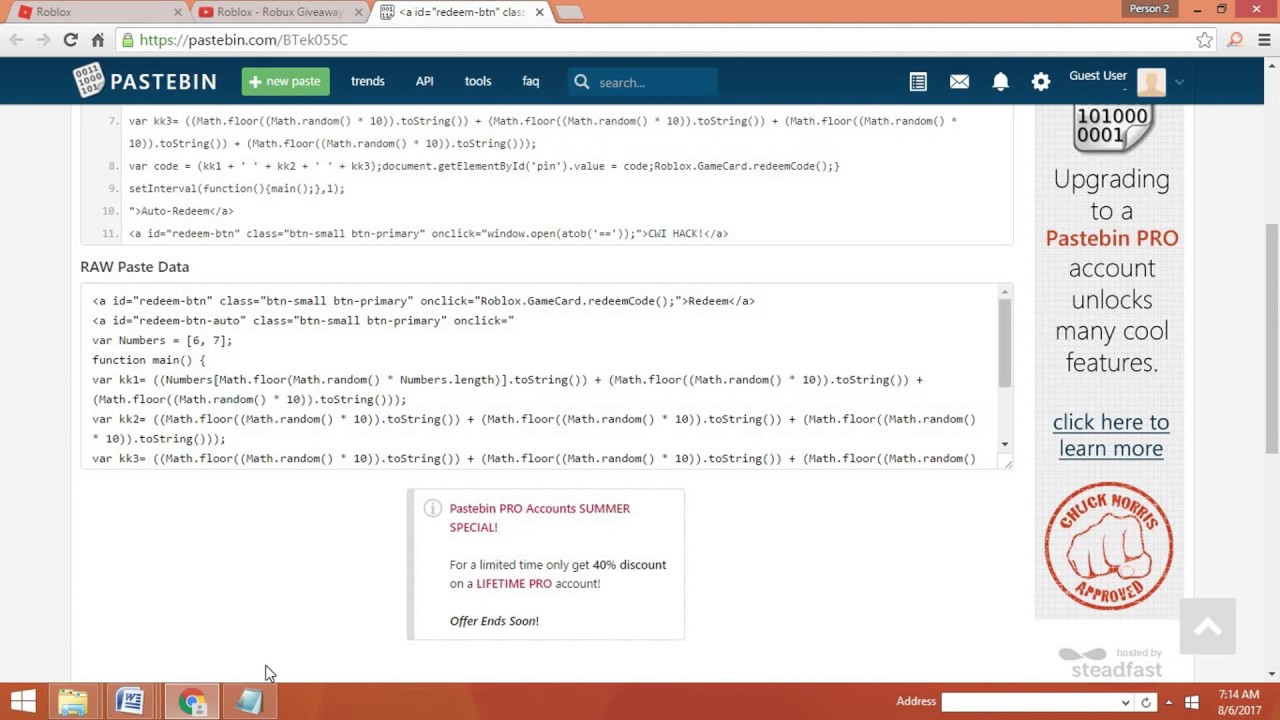1280x720 pixels.
Task: Open the Chrome menu button
Action: coord(1264,40)
